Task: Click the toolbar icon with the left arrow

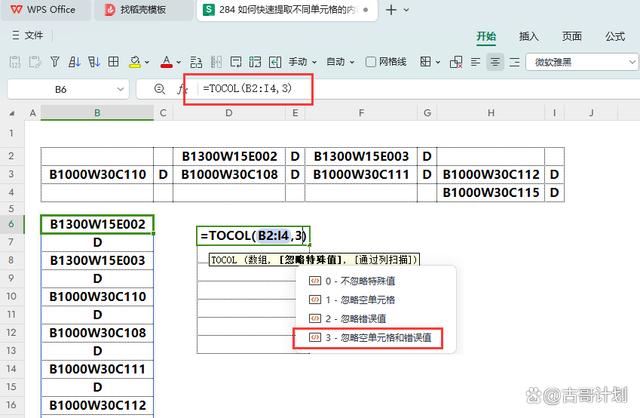Action: pos(275,62)
